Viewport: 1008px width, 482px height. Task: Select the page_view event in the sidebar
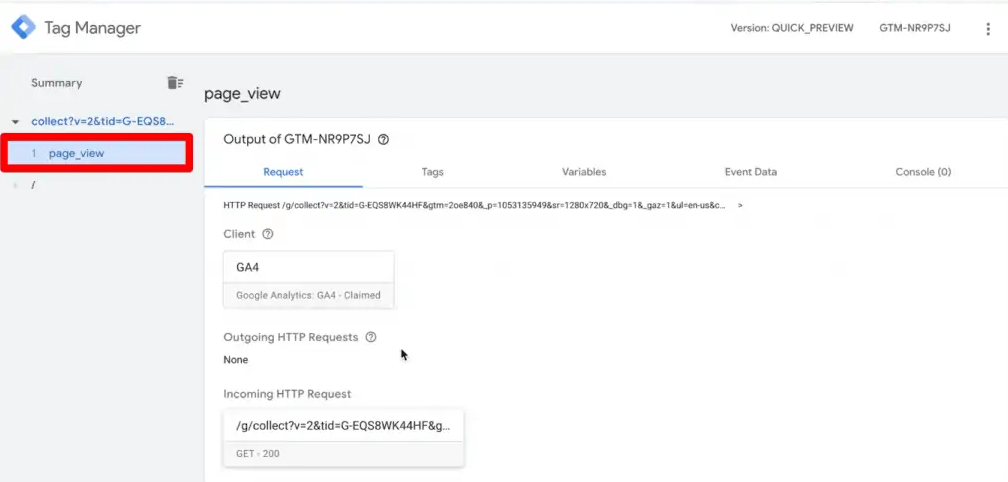(x=96, y=154)
